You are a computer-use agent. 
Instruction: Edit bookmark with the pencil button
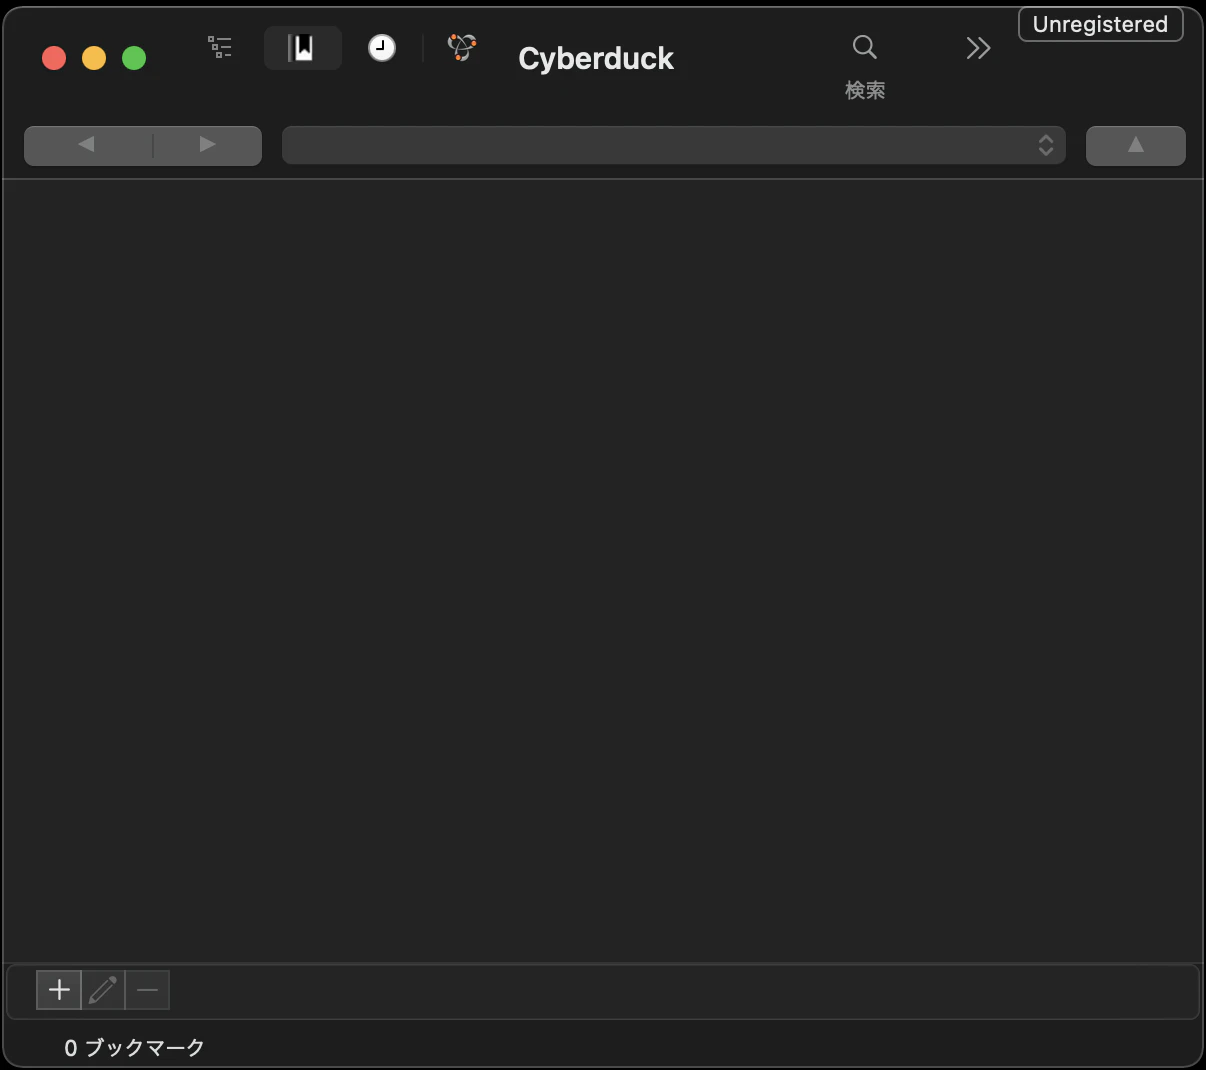(x=103, y=990)
